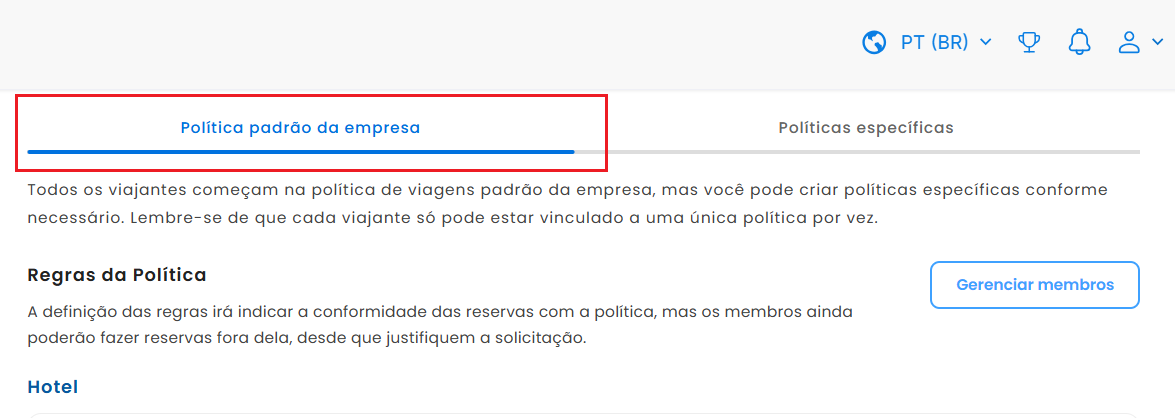Expand the PT (BR) language chevron

986,42
